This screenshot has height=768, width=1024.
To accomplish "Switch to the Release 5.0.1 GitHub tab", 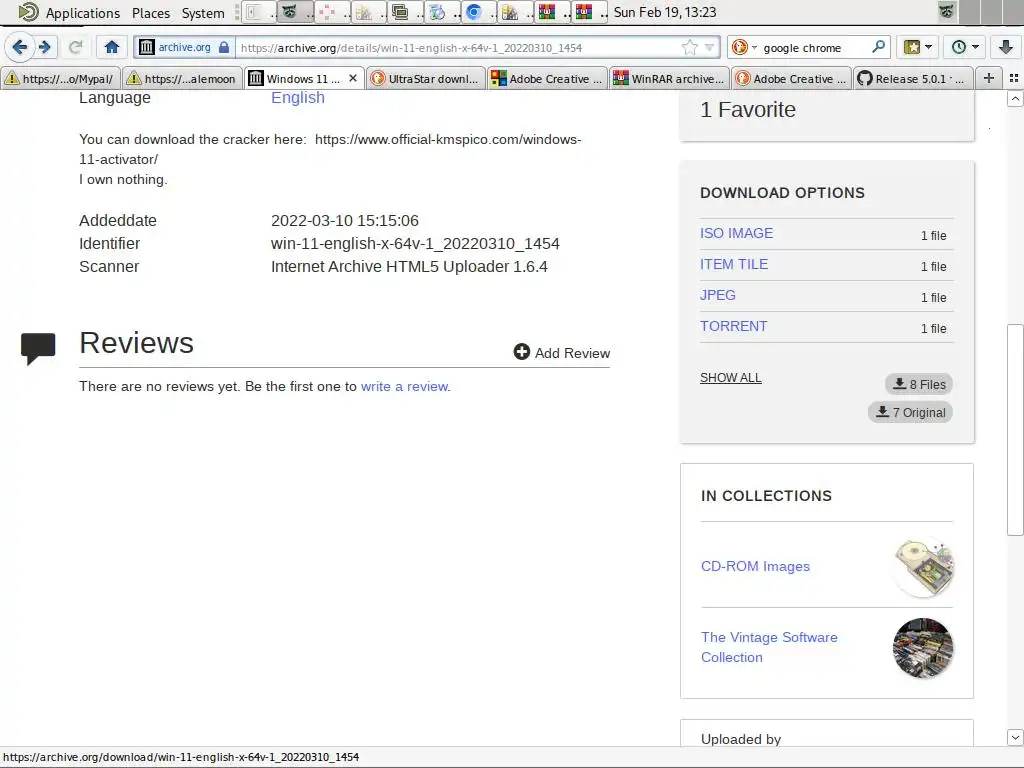I will pos(913,78).
